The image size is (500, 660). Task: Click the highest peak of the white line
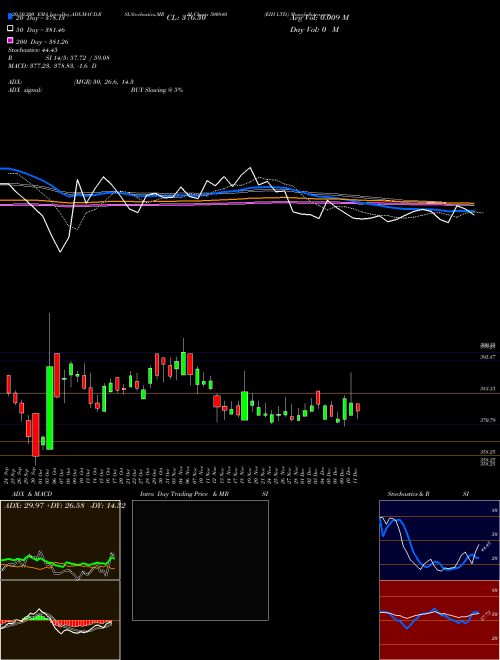[x=251, y=168]
